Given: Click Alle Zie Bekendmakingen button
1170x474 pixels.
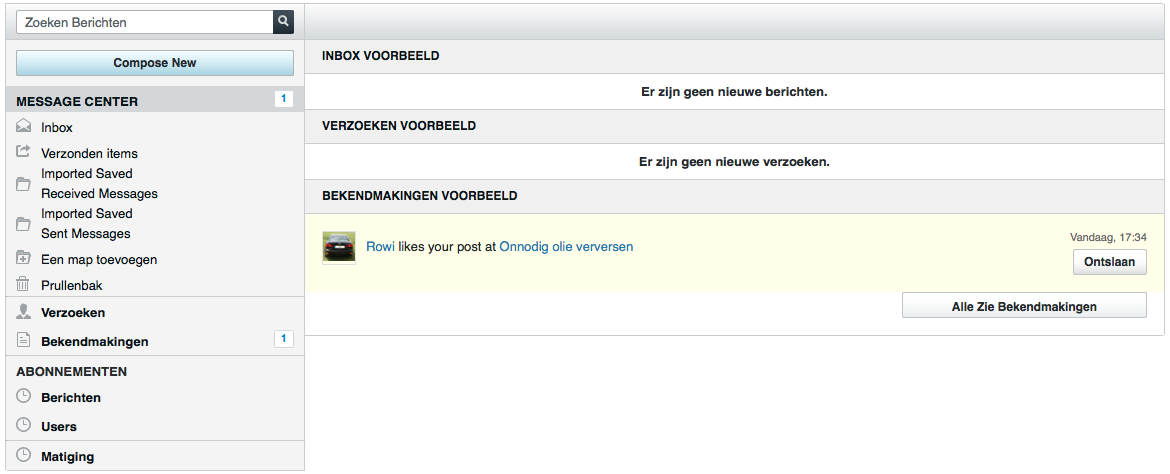Looking at the screenshot, I should pyautogui.click(x=1024, y=307).
